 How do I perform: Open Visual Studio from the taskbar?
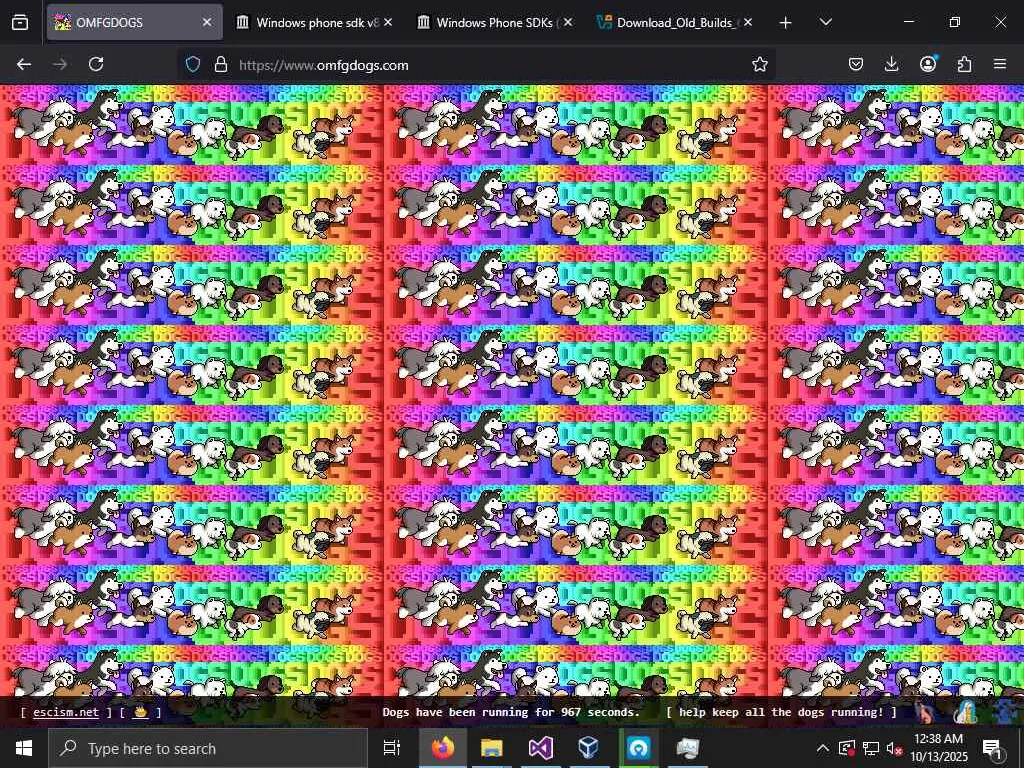click(x=541, y=748)
